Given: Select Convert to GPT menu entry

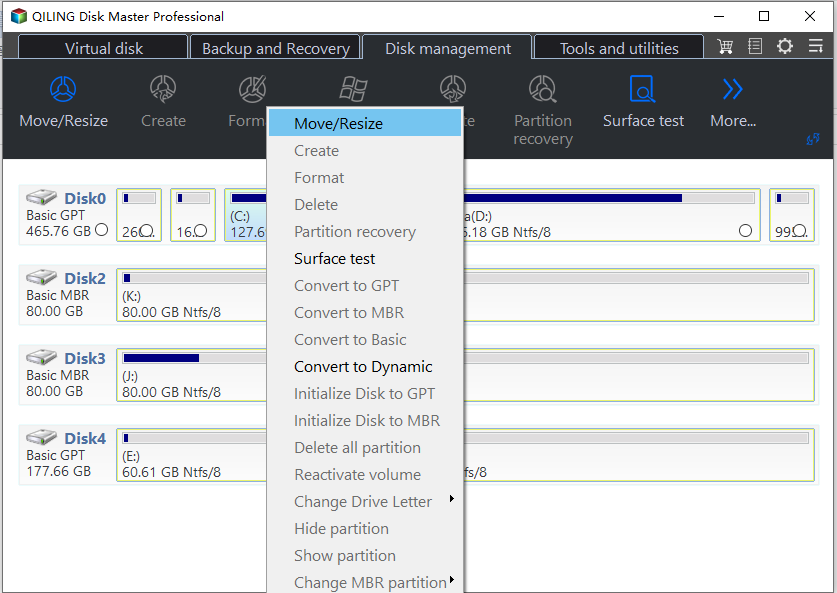Looking at the screenshot, I should click(x=365, y=286).
